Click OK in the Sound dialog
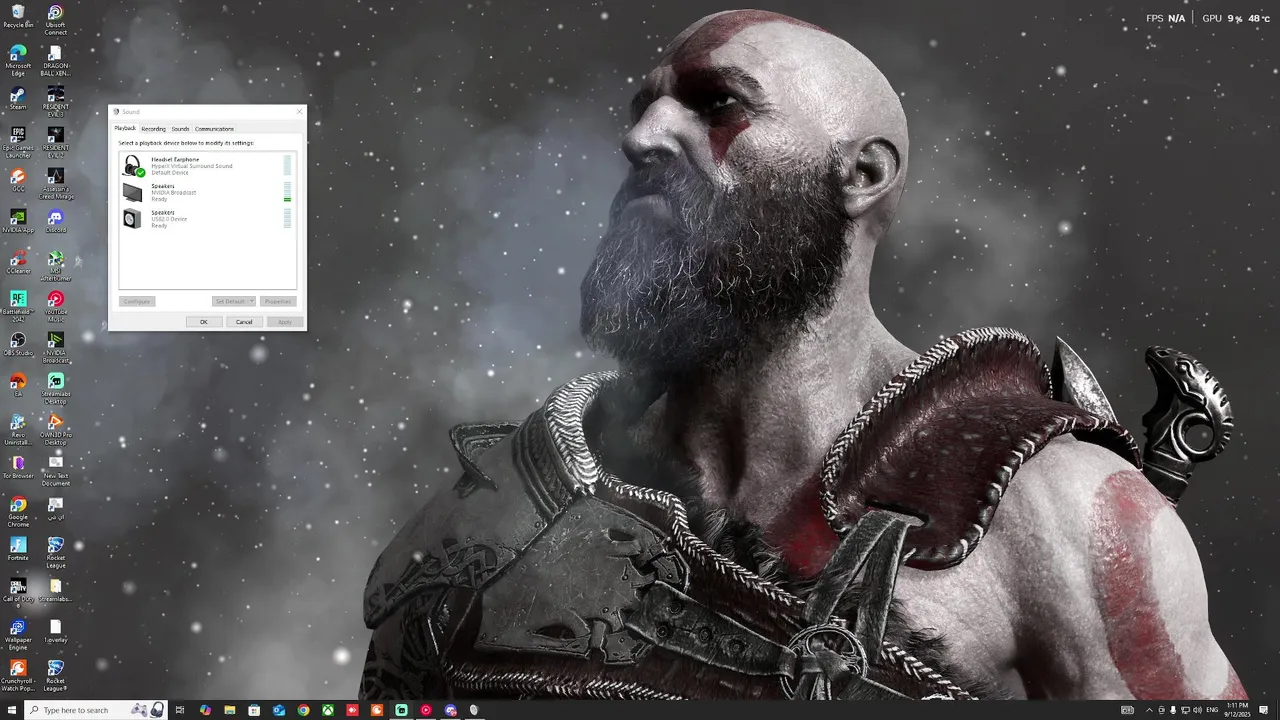This screenshot has width=1280, height=720. point(204,322)
